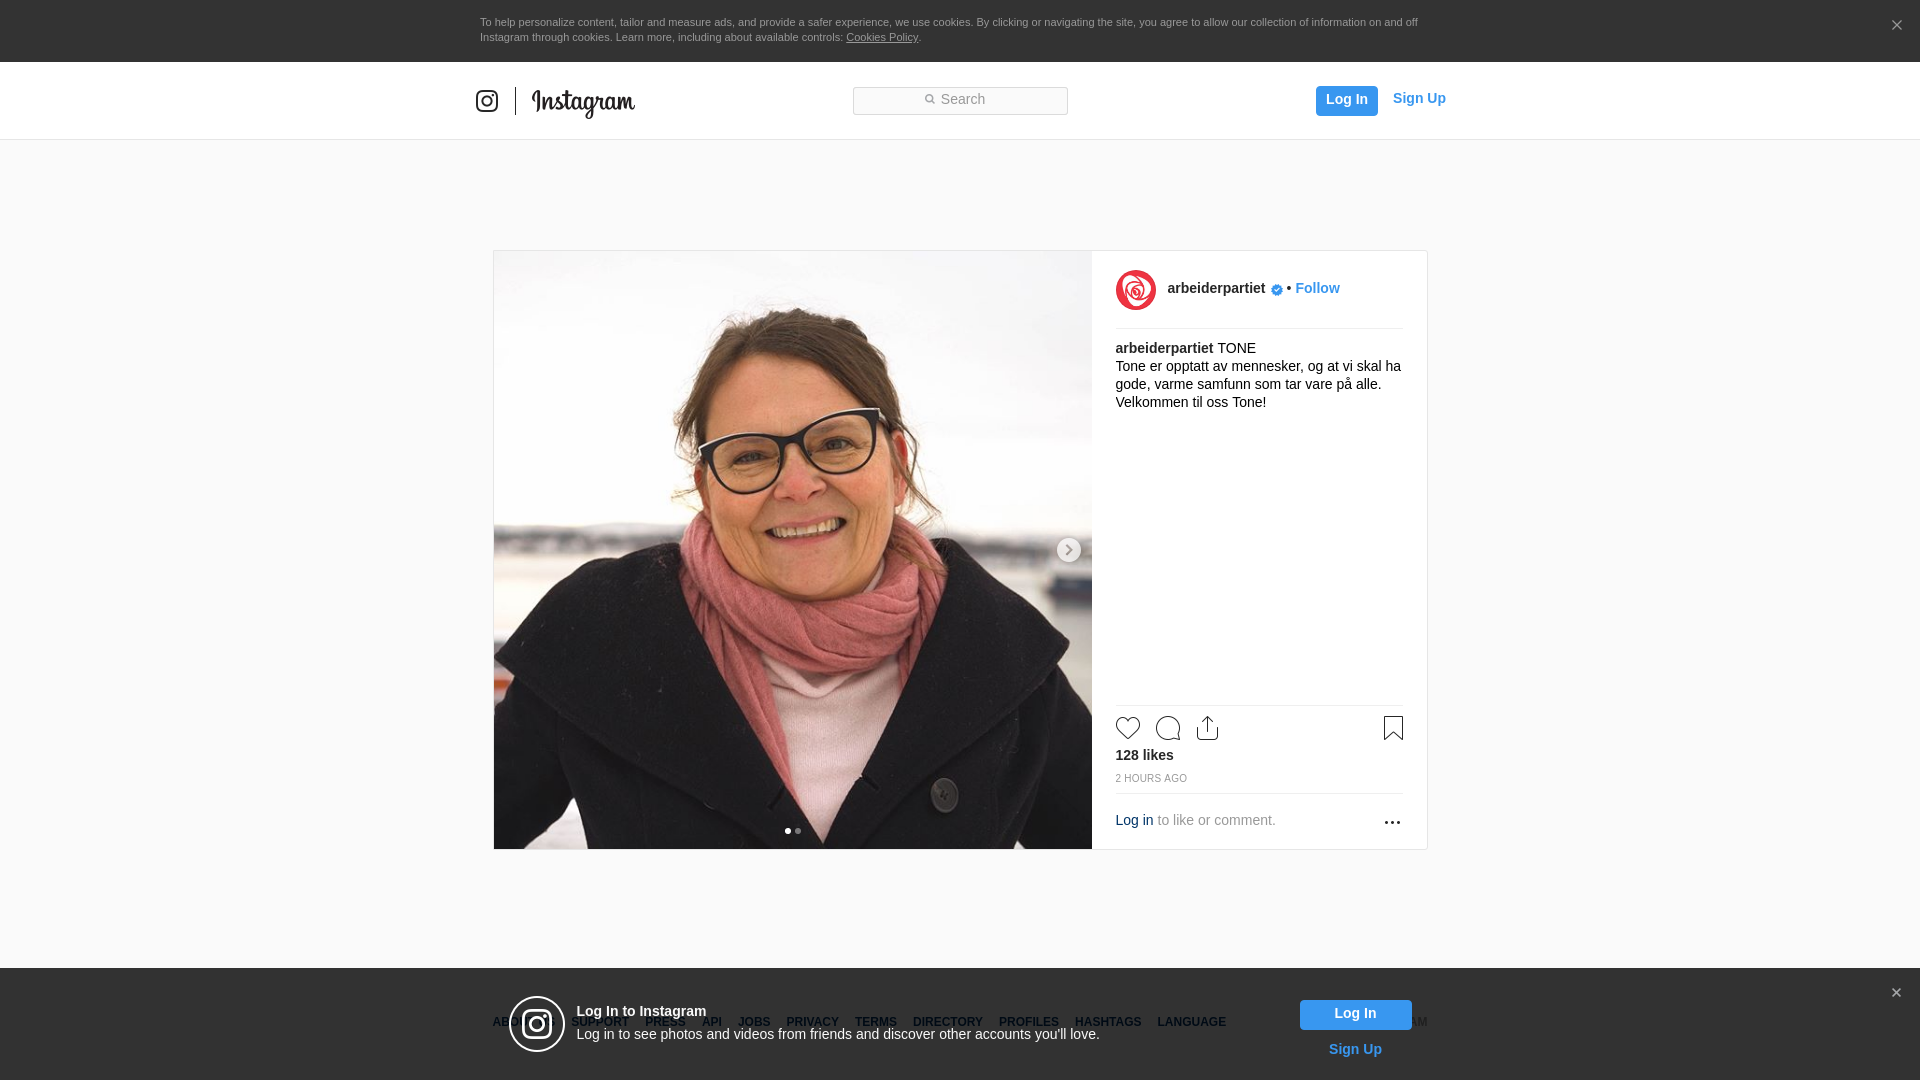Open the HASHTAGS footer link
Screen dimensions: 1920x1080
coord(1107,1022)
